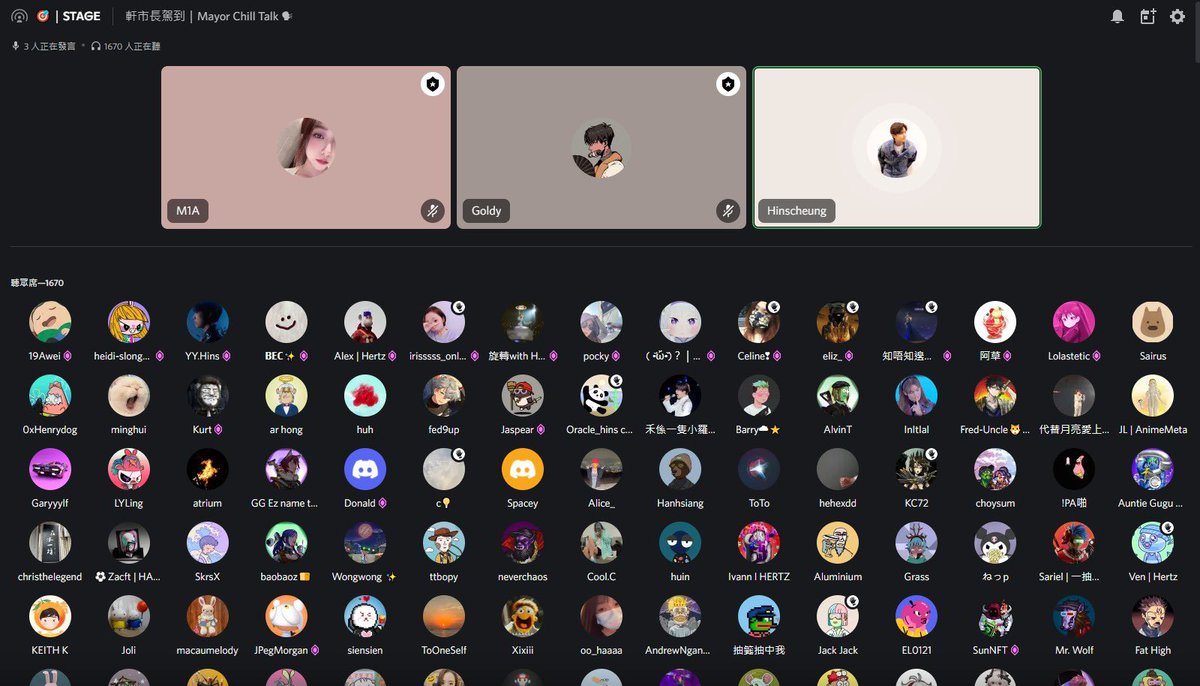Select the Hinscheung speaker tile
The height and width of the screenshot is (686, 1200).
pyautogui.click(x=896, y=147)
